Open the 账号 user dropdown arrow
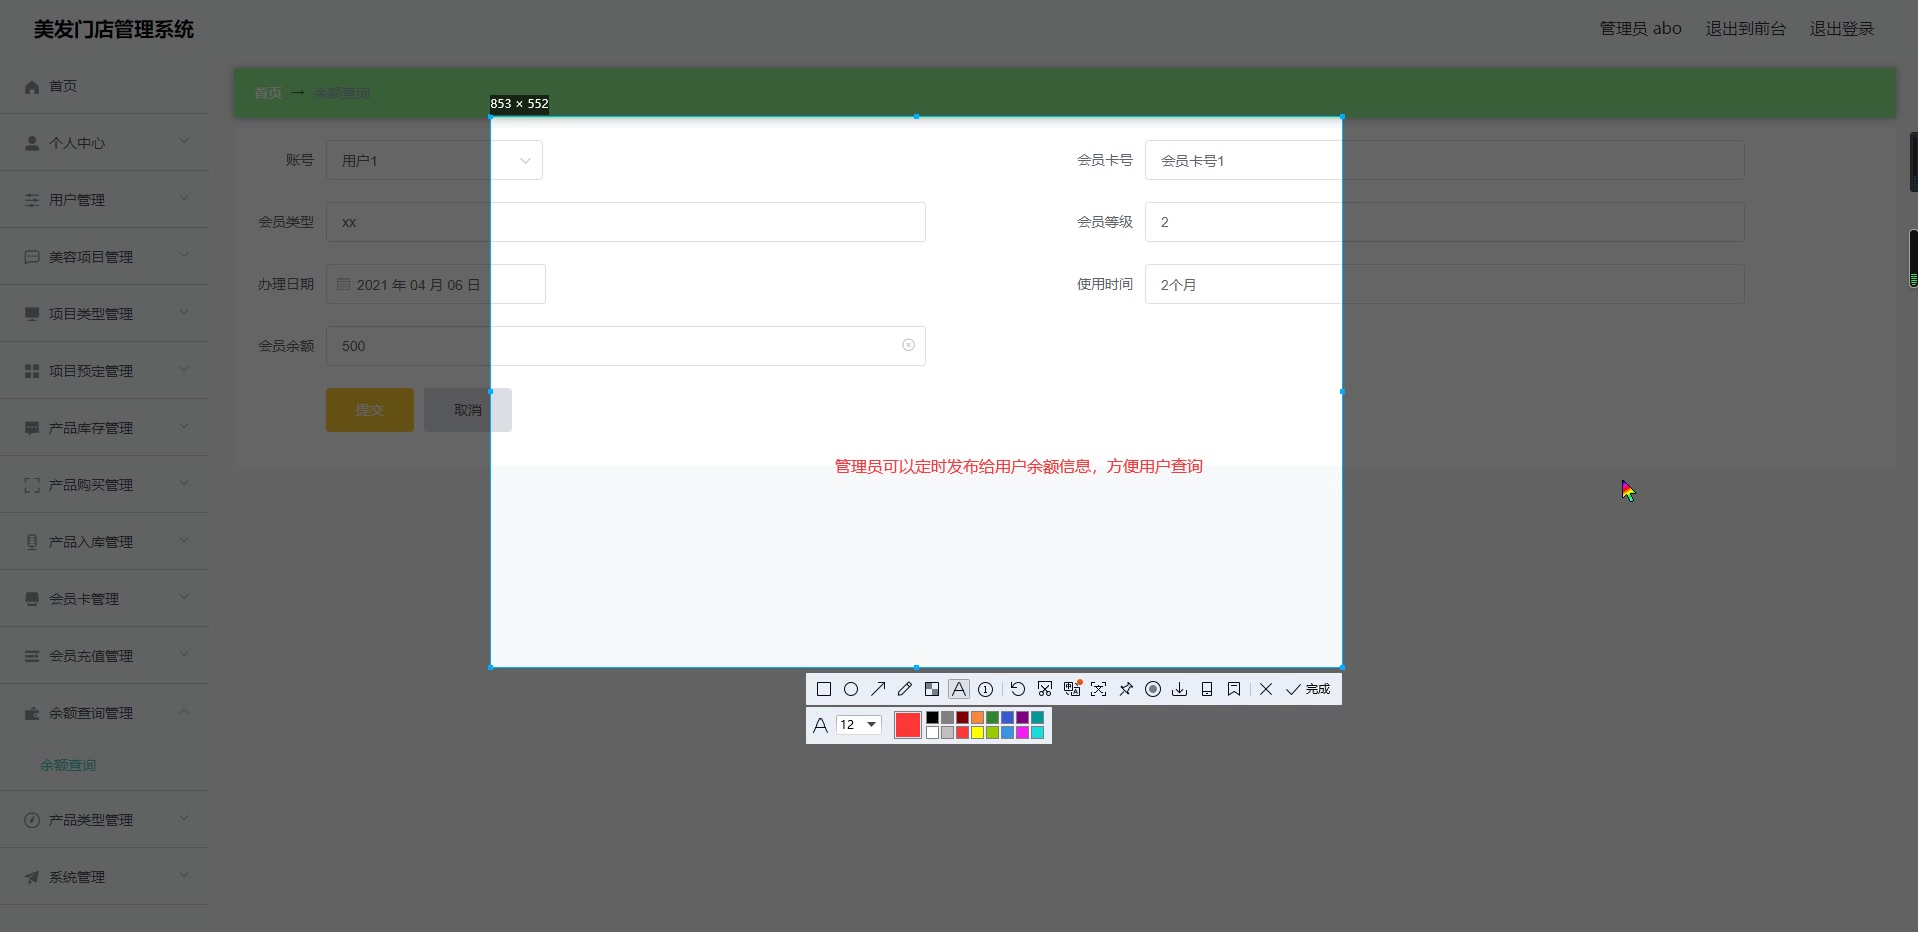Image resolution: width=1918 pixels, height=932 pixels. point(525,161)
